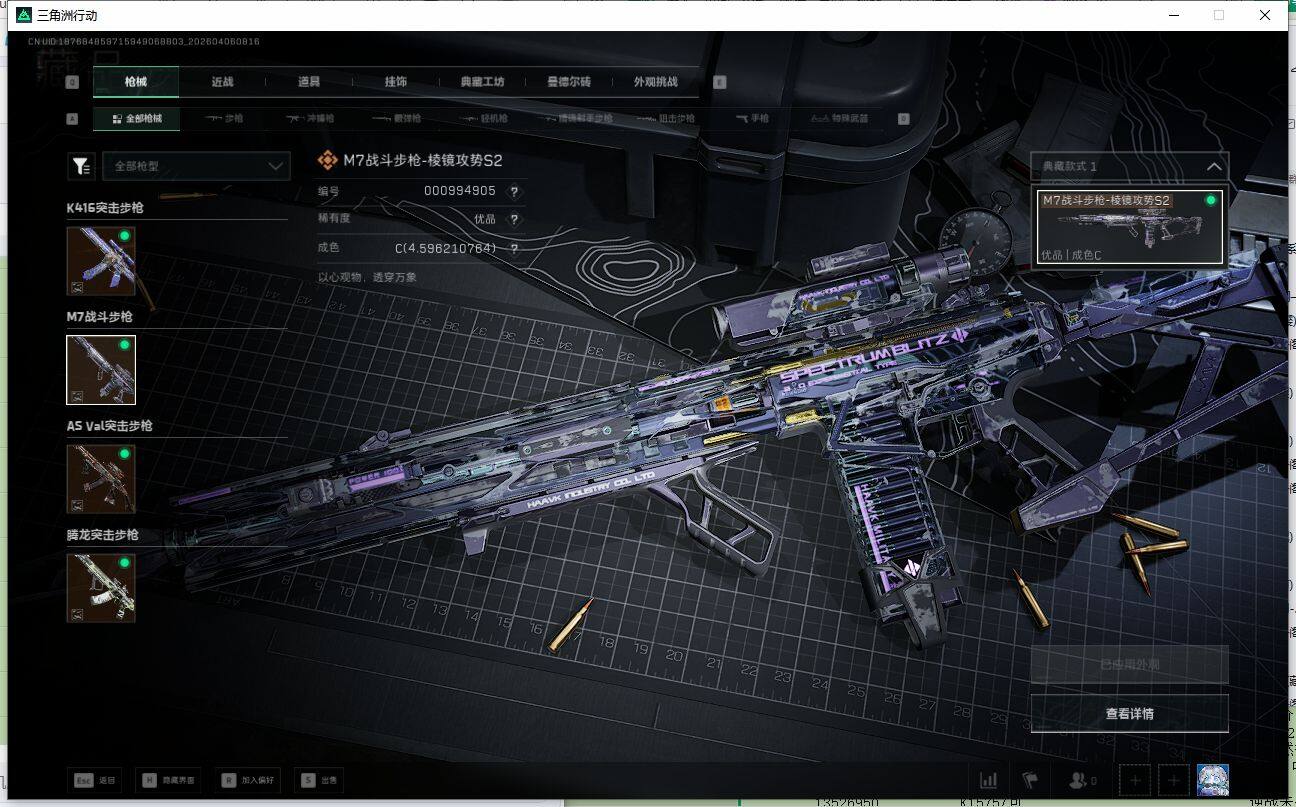Filter by 狙击步枪 category
1296x807 pixels.
pos(665,119)
